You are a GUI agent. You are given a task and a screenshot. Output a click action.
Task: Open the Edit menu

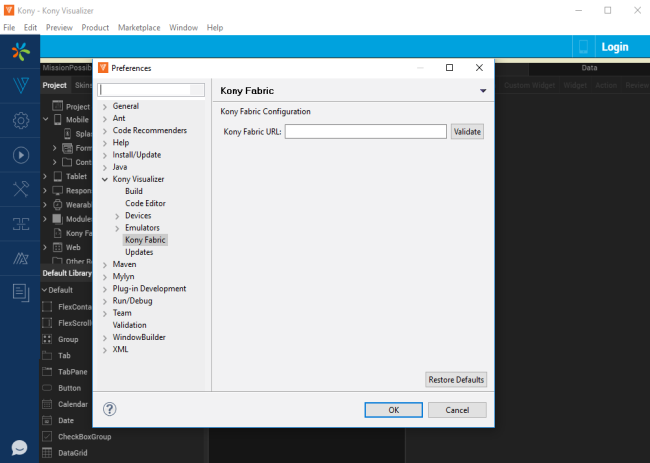pos(30,28)
